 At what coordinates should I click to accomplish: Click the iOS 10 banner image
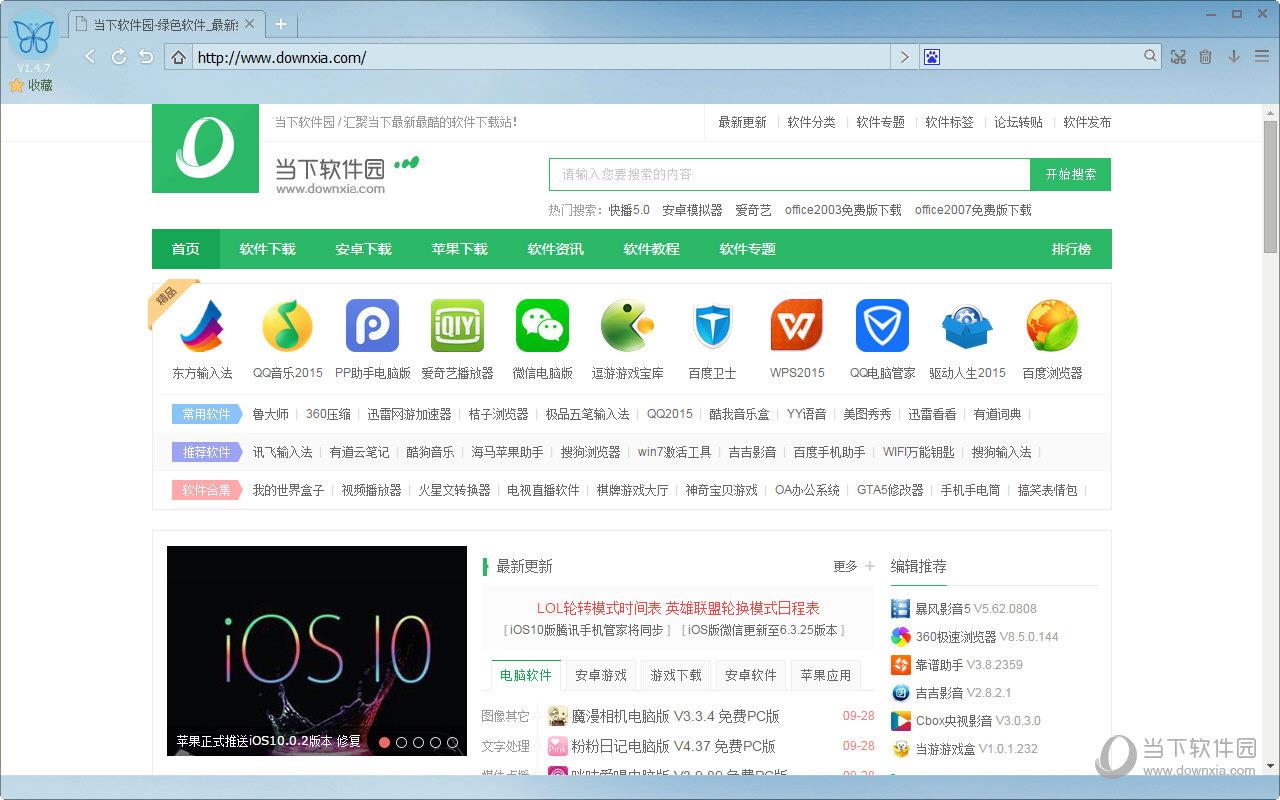[x=317, y=650]
